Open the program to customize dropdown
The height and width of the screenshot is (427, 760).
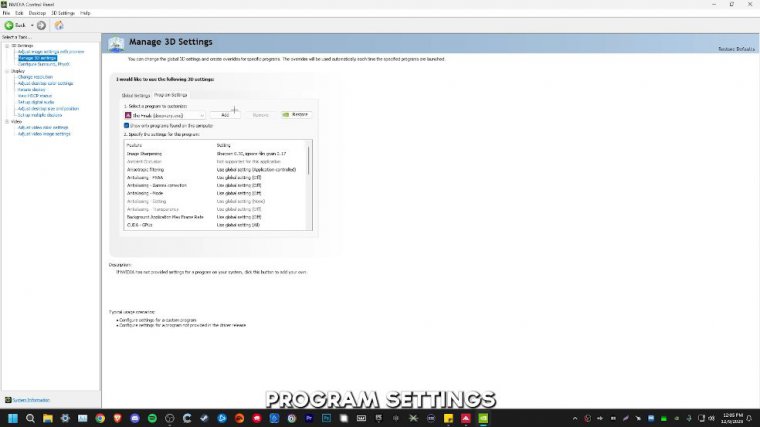(201, 115)
